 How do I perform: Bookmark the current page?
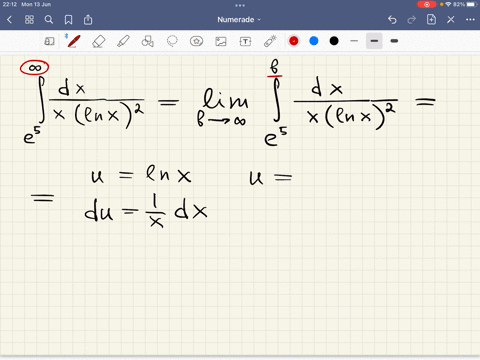coord(68,20)
